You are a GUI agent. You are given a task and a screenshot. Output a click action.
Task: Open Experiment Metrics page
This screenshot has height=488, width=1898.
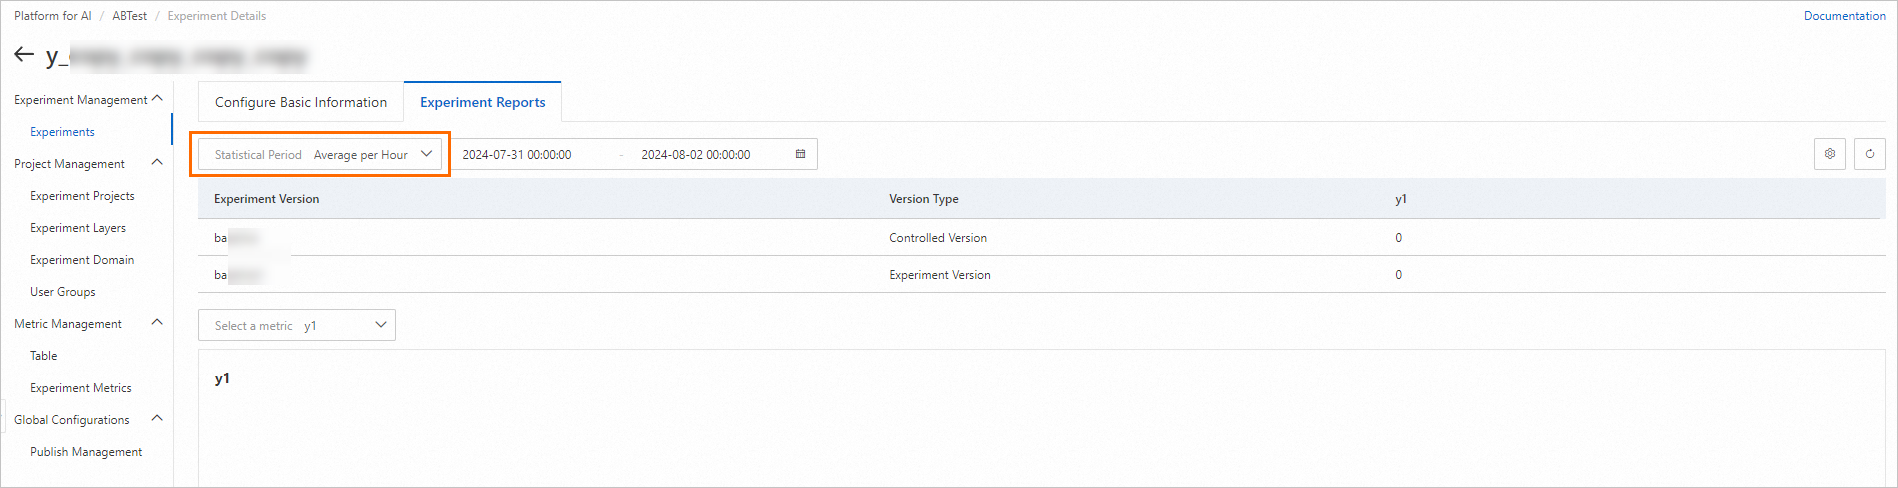pyautogui.click(x=81, y=388)
